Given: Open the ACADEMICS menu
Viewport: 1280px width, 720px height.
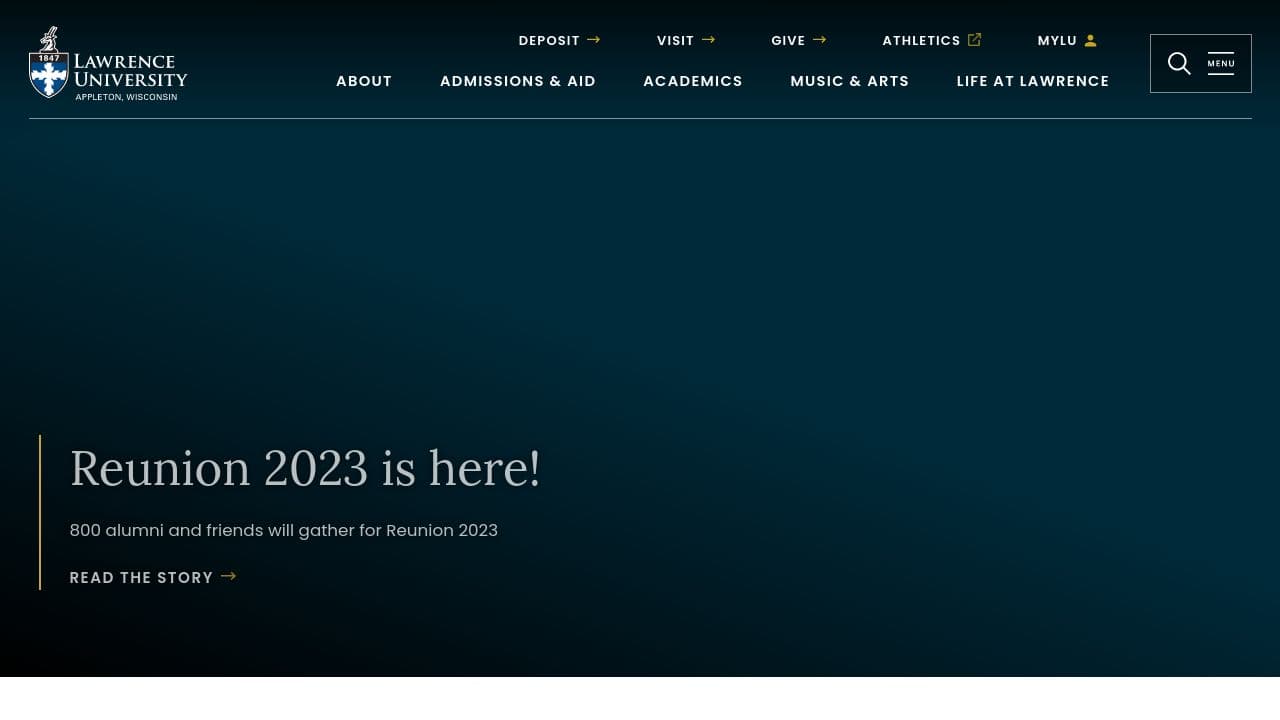Looking at the screenshot, I should (x=693, y=81).
